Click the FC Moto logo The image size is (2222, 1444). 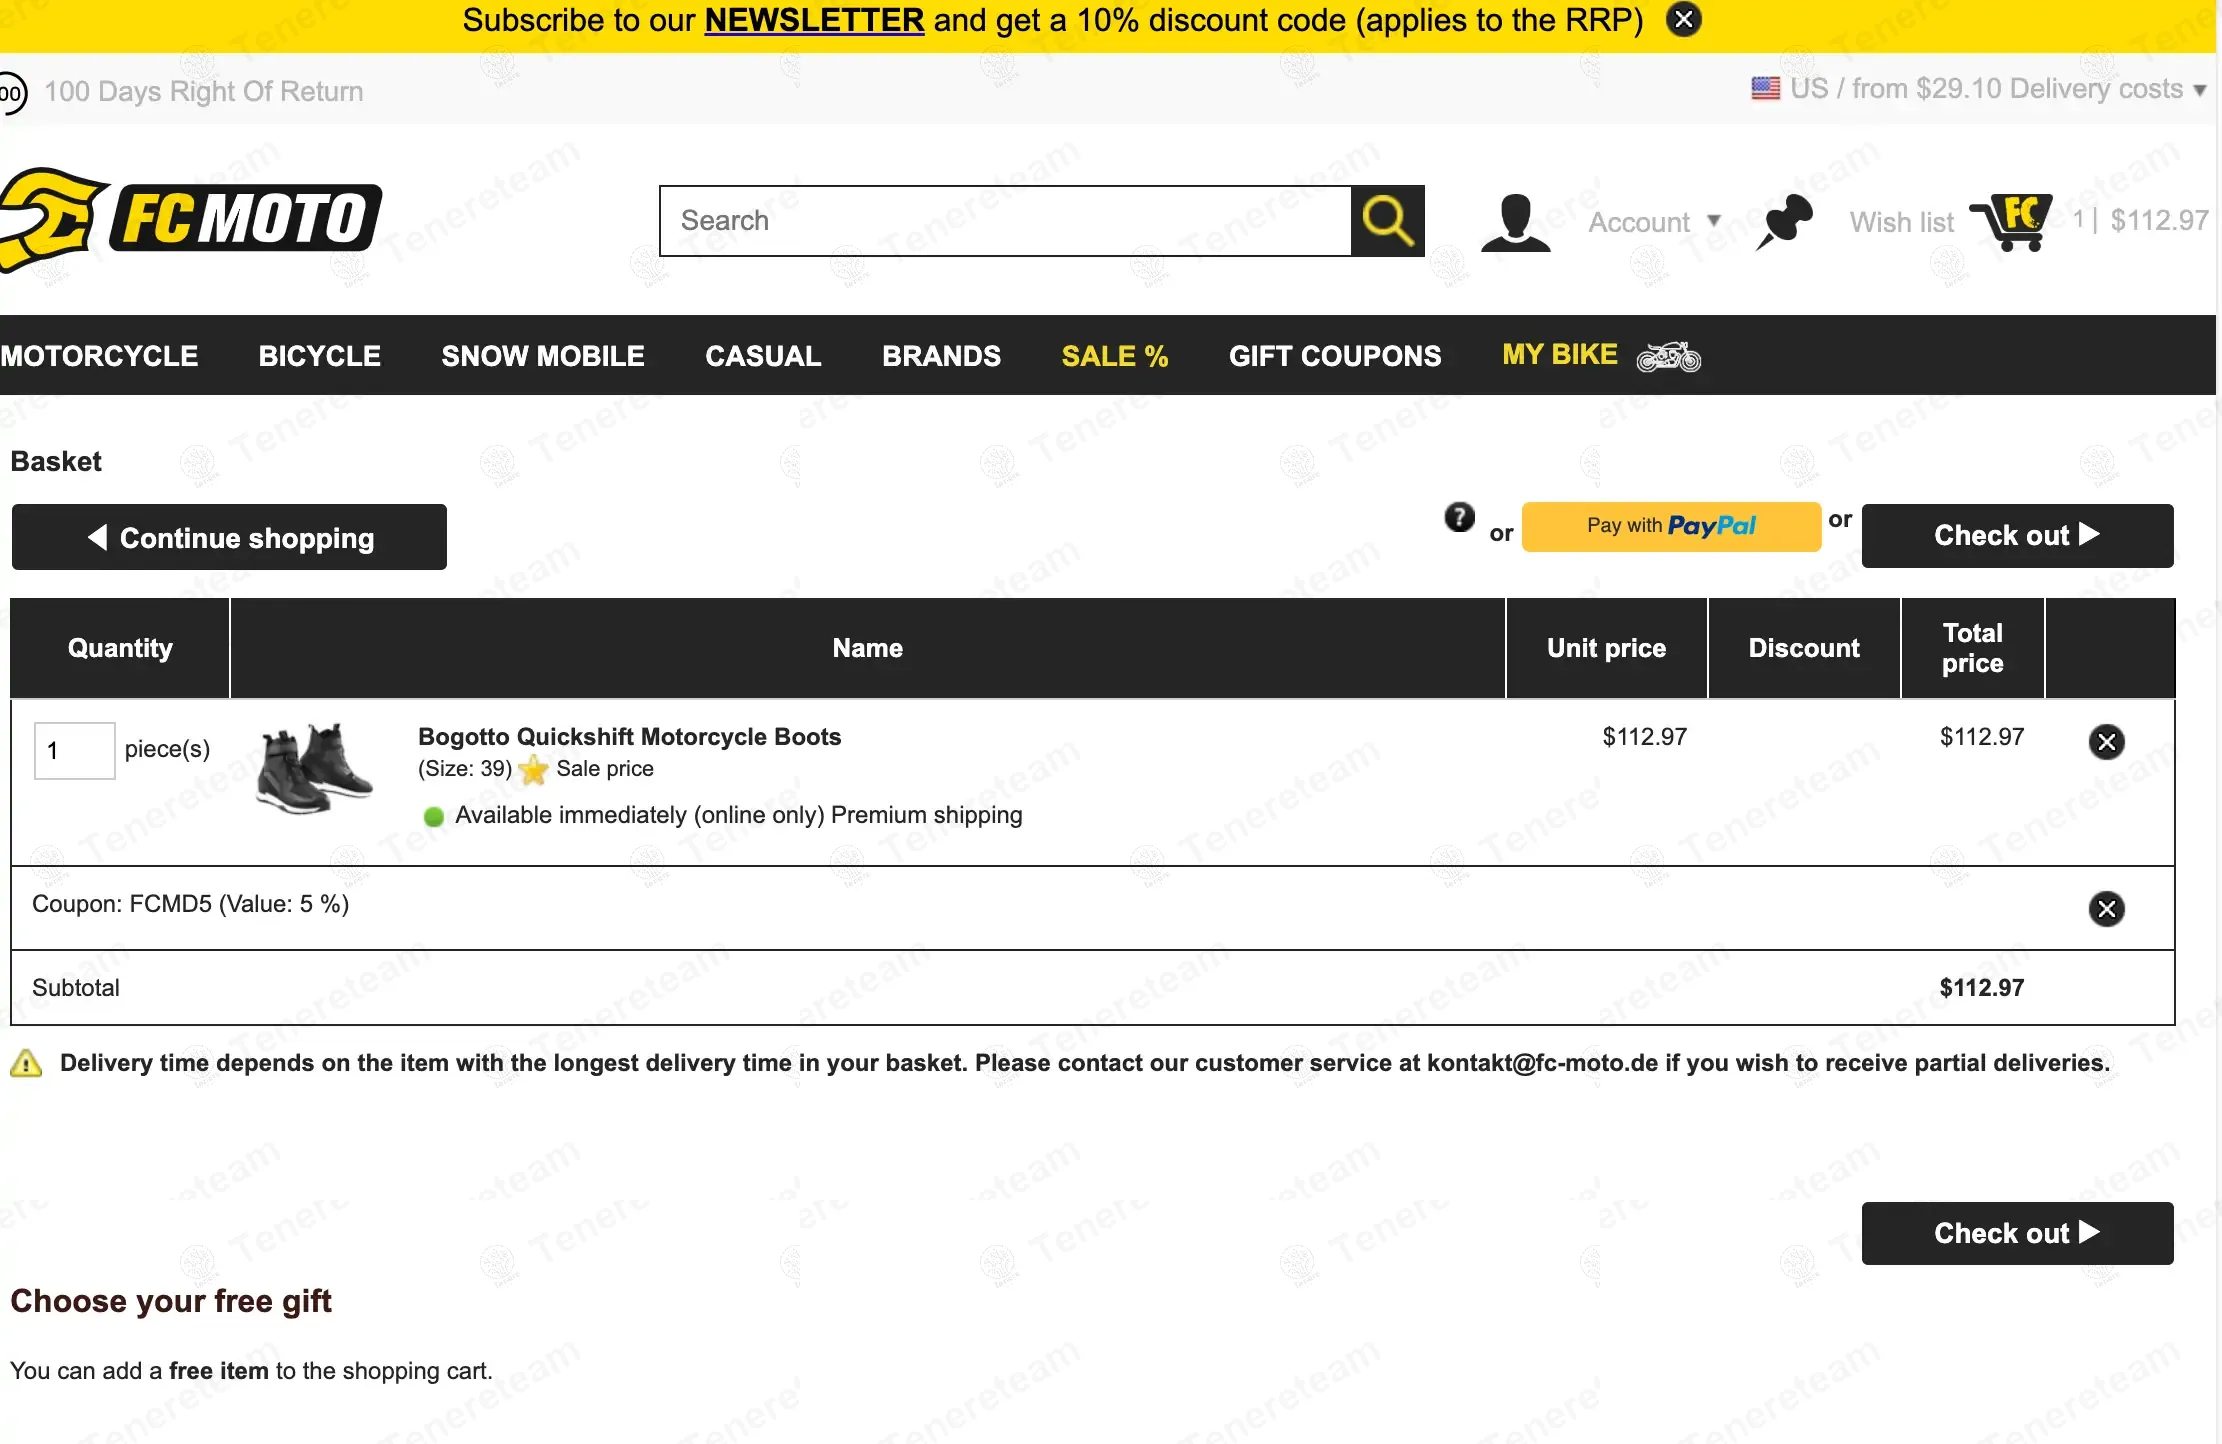coord(191,219)
